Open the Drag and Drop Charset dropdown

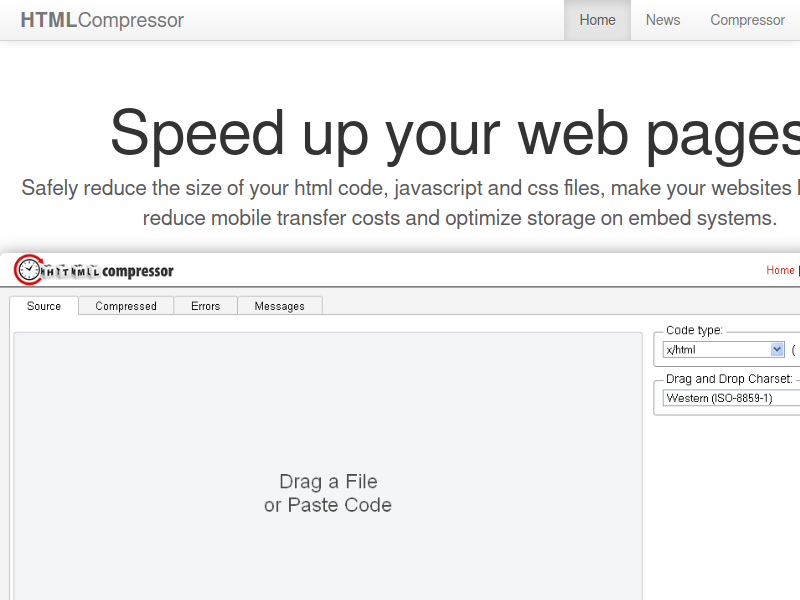click(x=731, y=398)
